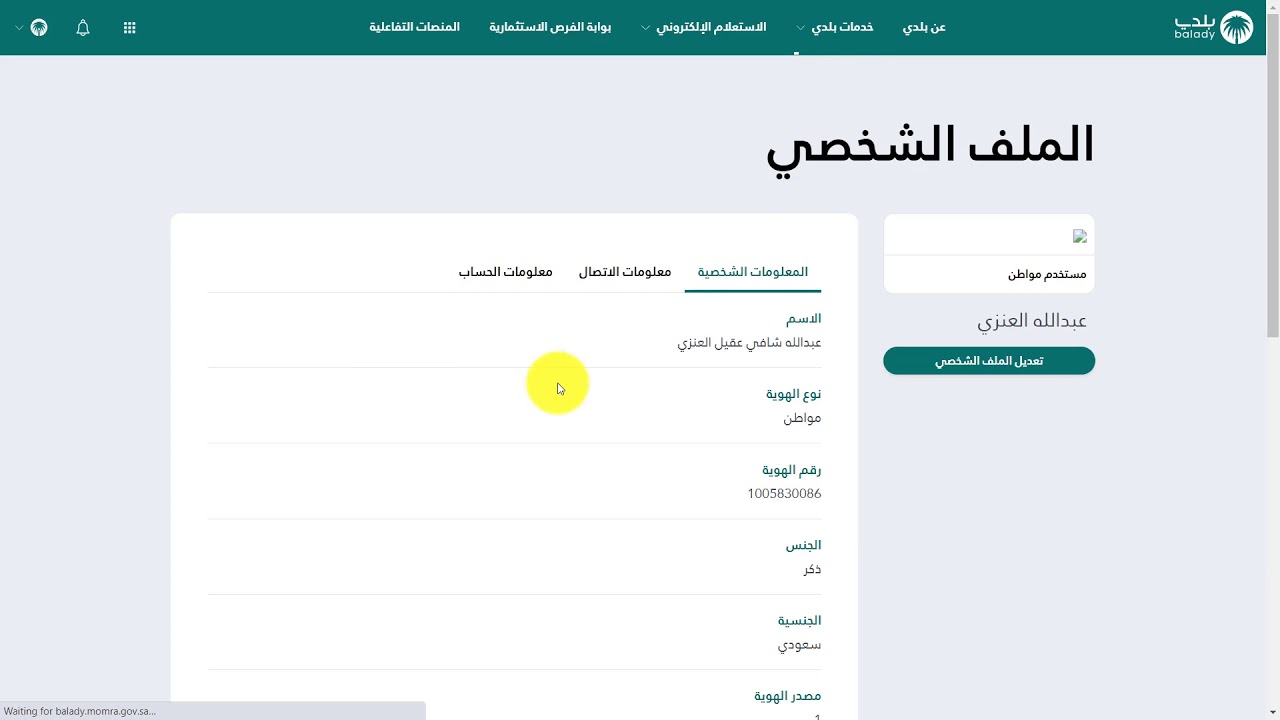This screenshot has height=720, width=1280.
Task: Click the الاسم field label
Action: tap(803, 319)
